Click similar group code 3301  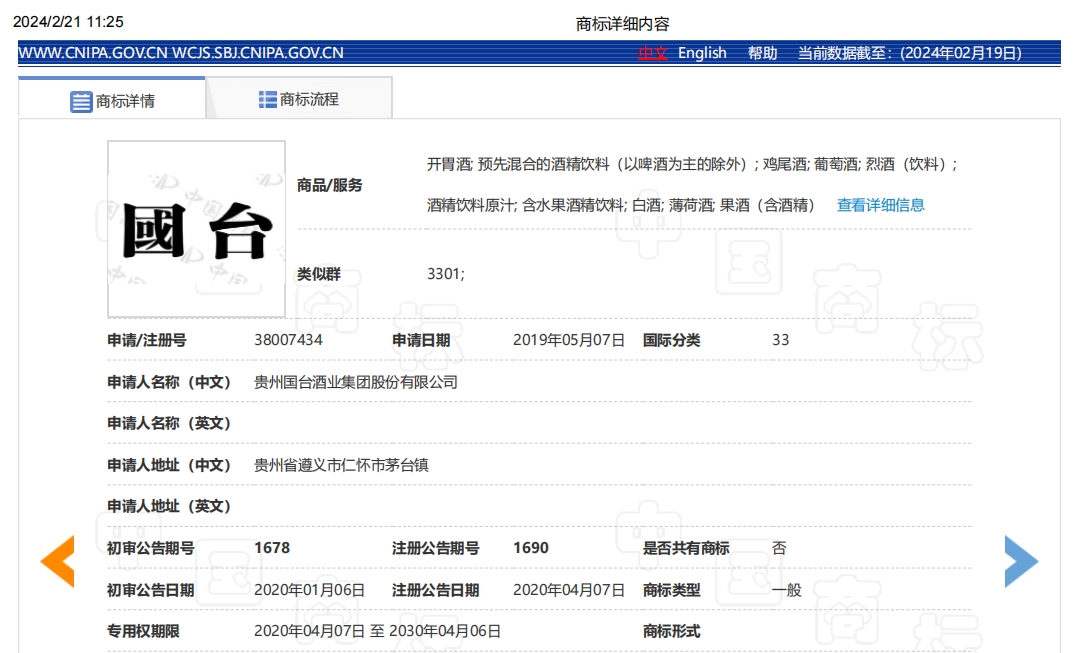pos(445,273)
